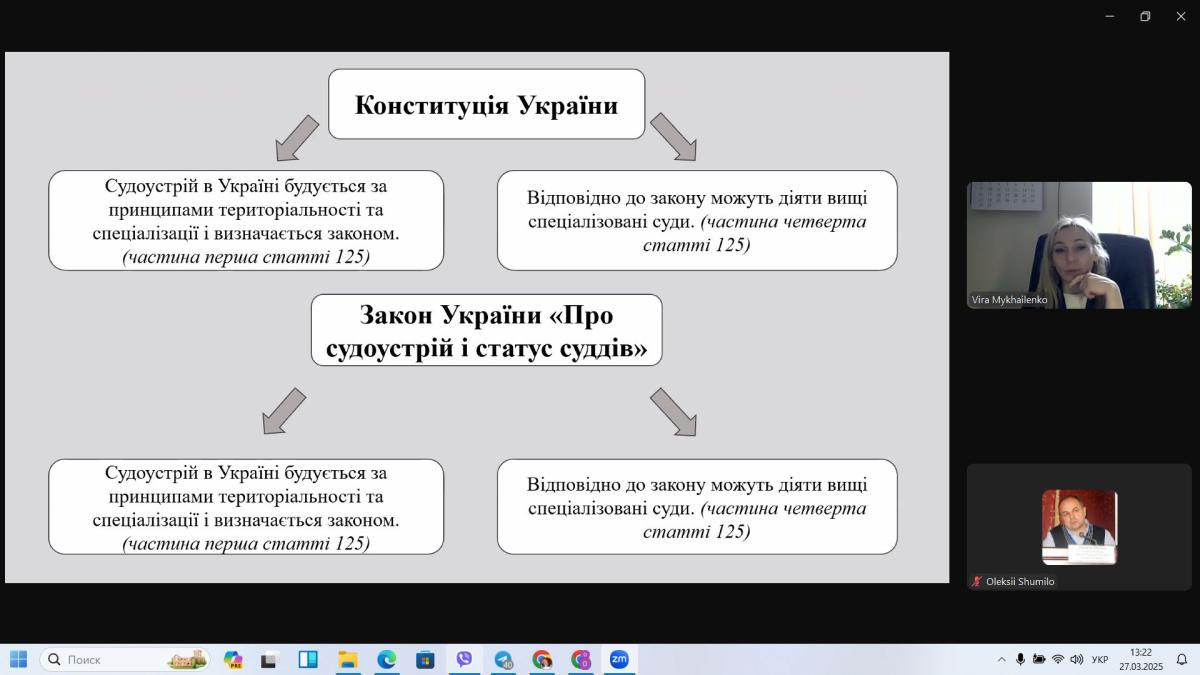Viewport: 1200px width, 675px height.
Task: Change input language via УКР indicator
Action: pos(1100,659)
